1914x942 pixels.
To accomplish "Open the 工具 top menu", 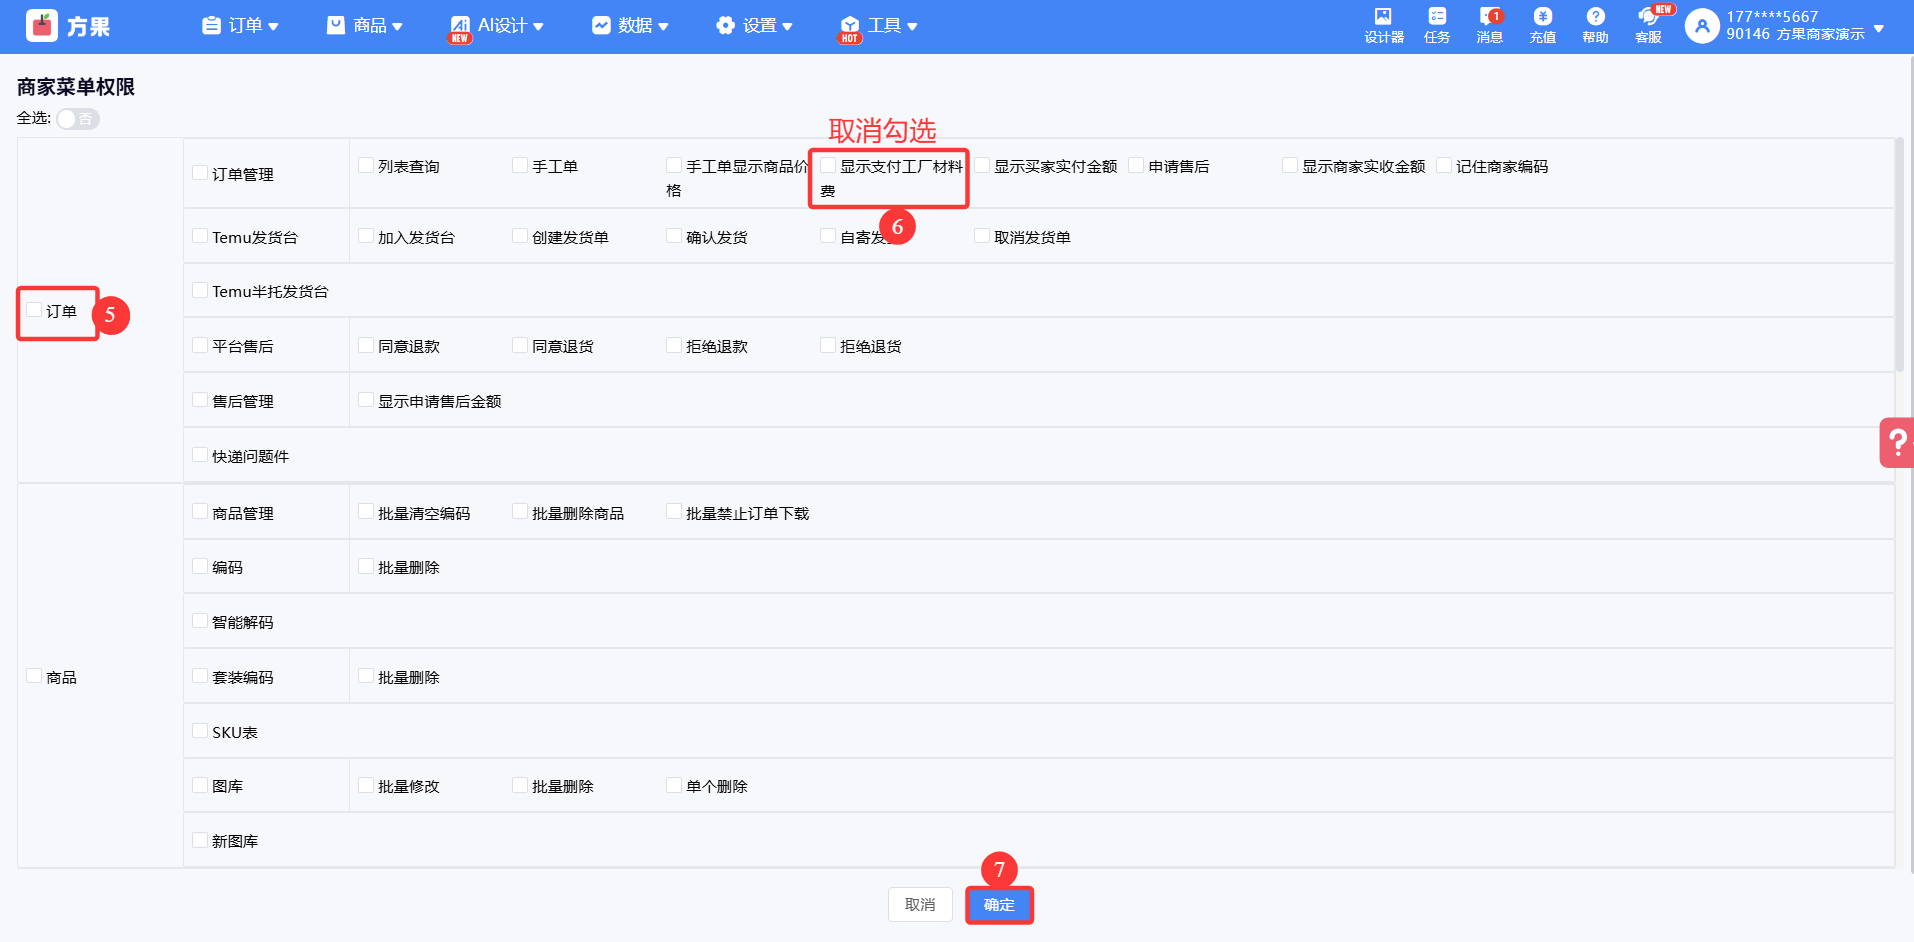I will pos(879,26).
